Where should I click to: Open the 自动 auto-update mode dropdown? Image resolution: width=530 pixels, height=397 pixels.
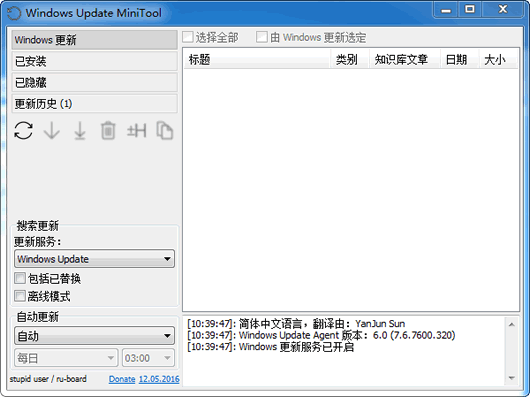point(95,336)
